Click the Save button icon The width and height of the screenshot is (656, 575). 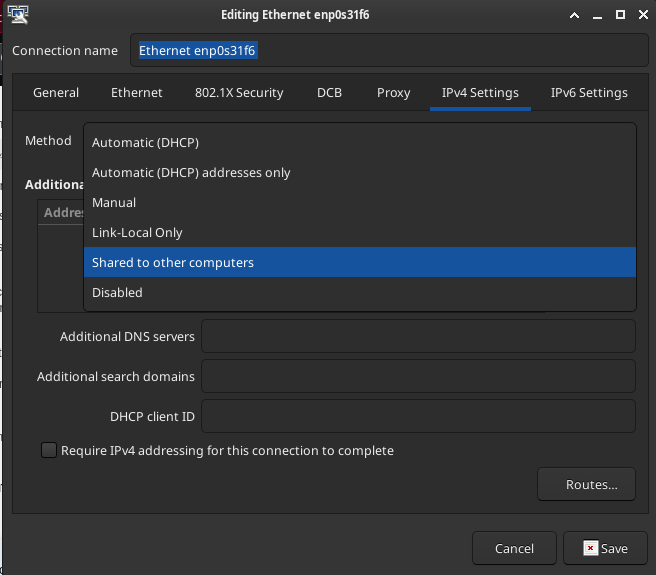[x=591, y=548]
